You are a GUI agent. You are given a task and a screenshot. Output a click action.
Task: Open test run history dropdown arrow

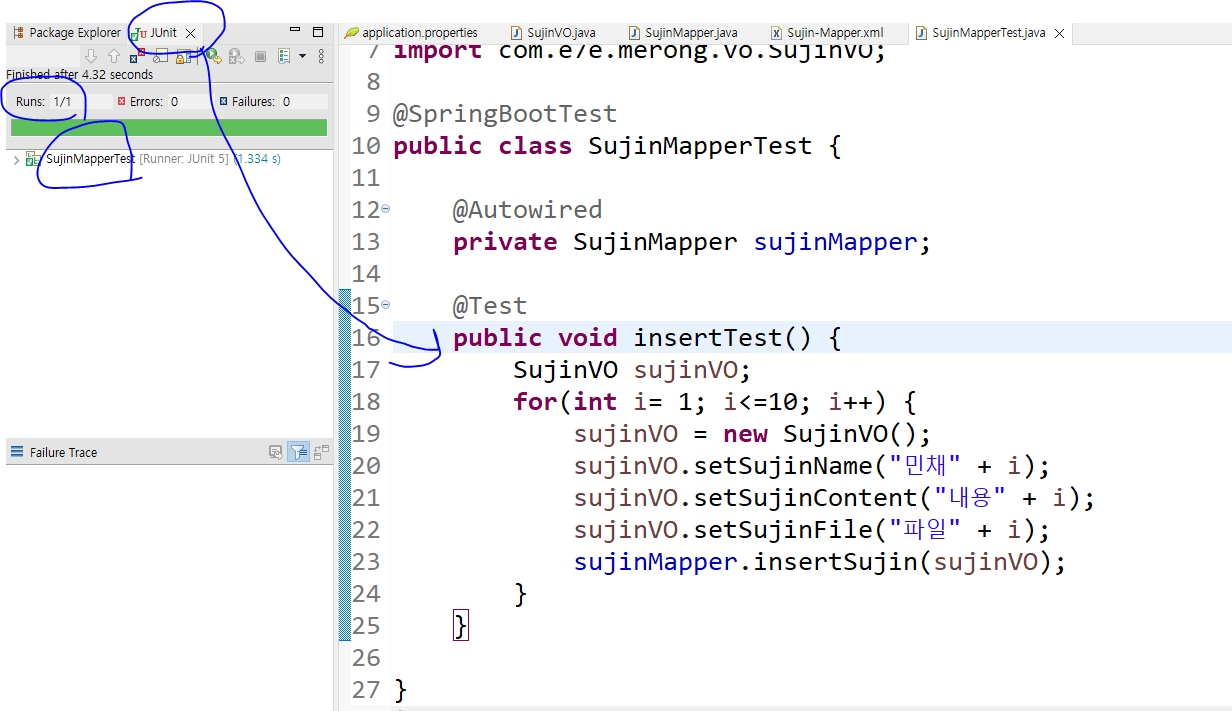pyautogui.click(x=302, y=56)
